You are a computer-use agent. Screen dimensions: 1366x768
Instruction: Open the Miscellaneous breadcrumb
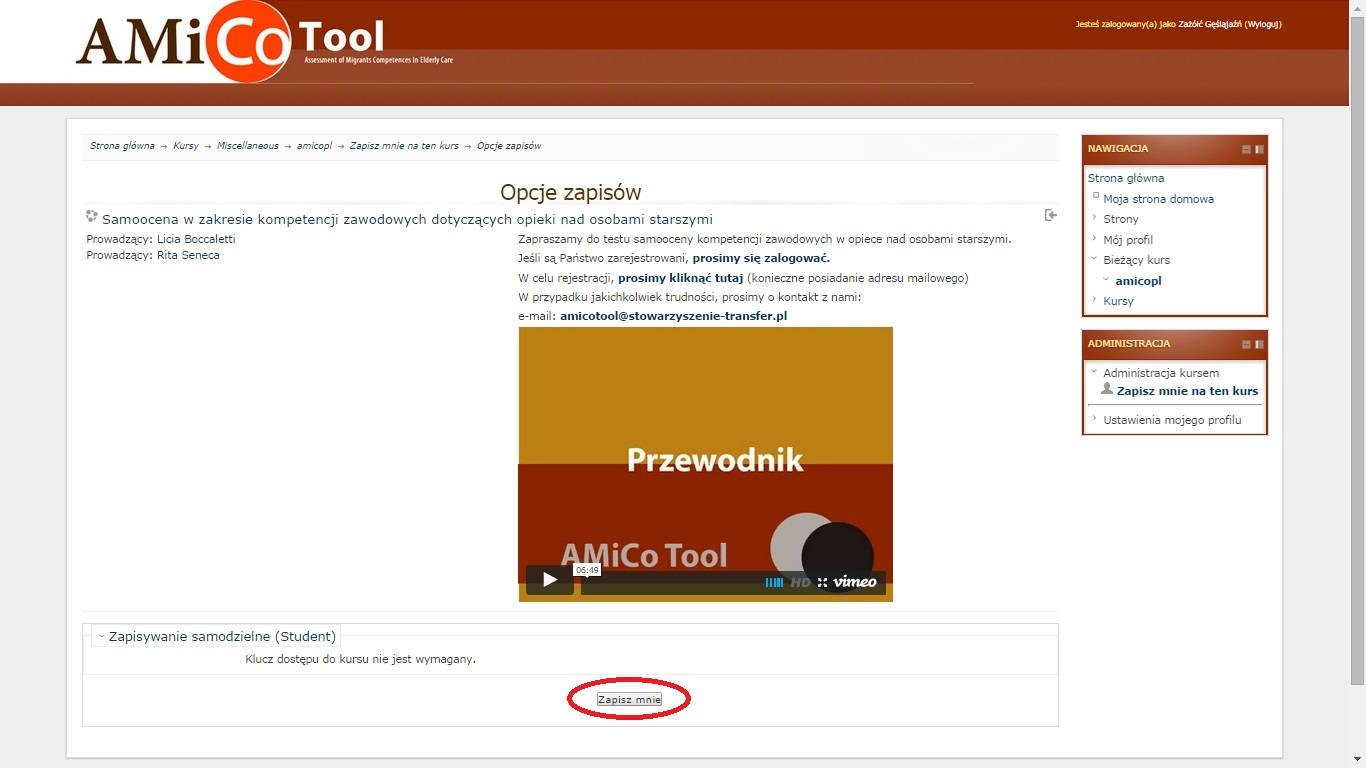click(248, 146)
